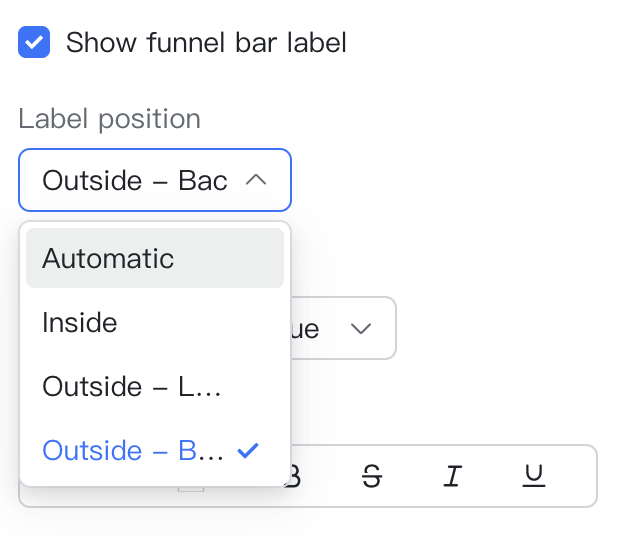Choose the Automatic label position
The image size is (618, 536).
[108, 259]
